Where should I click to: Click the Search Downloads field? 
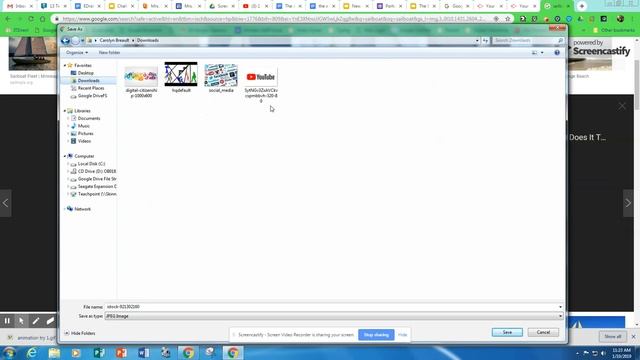[x=524, y=40]
